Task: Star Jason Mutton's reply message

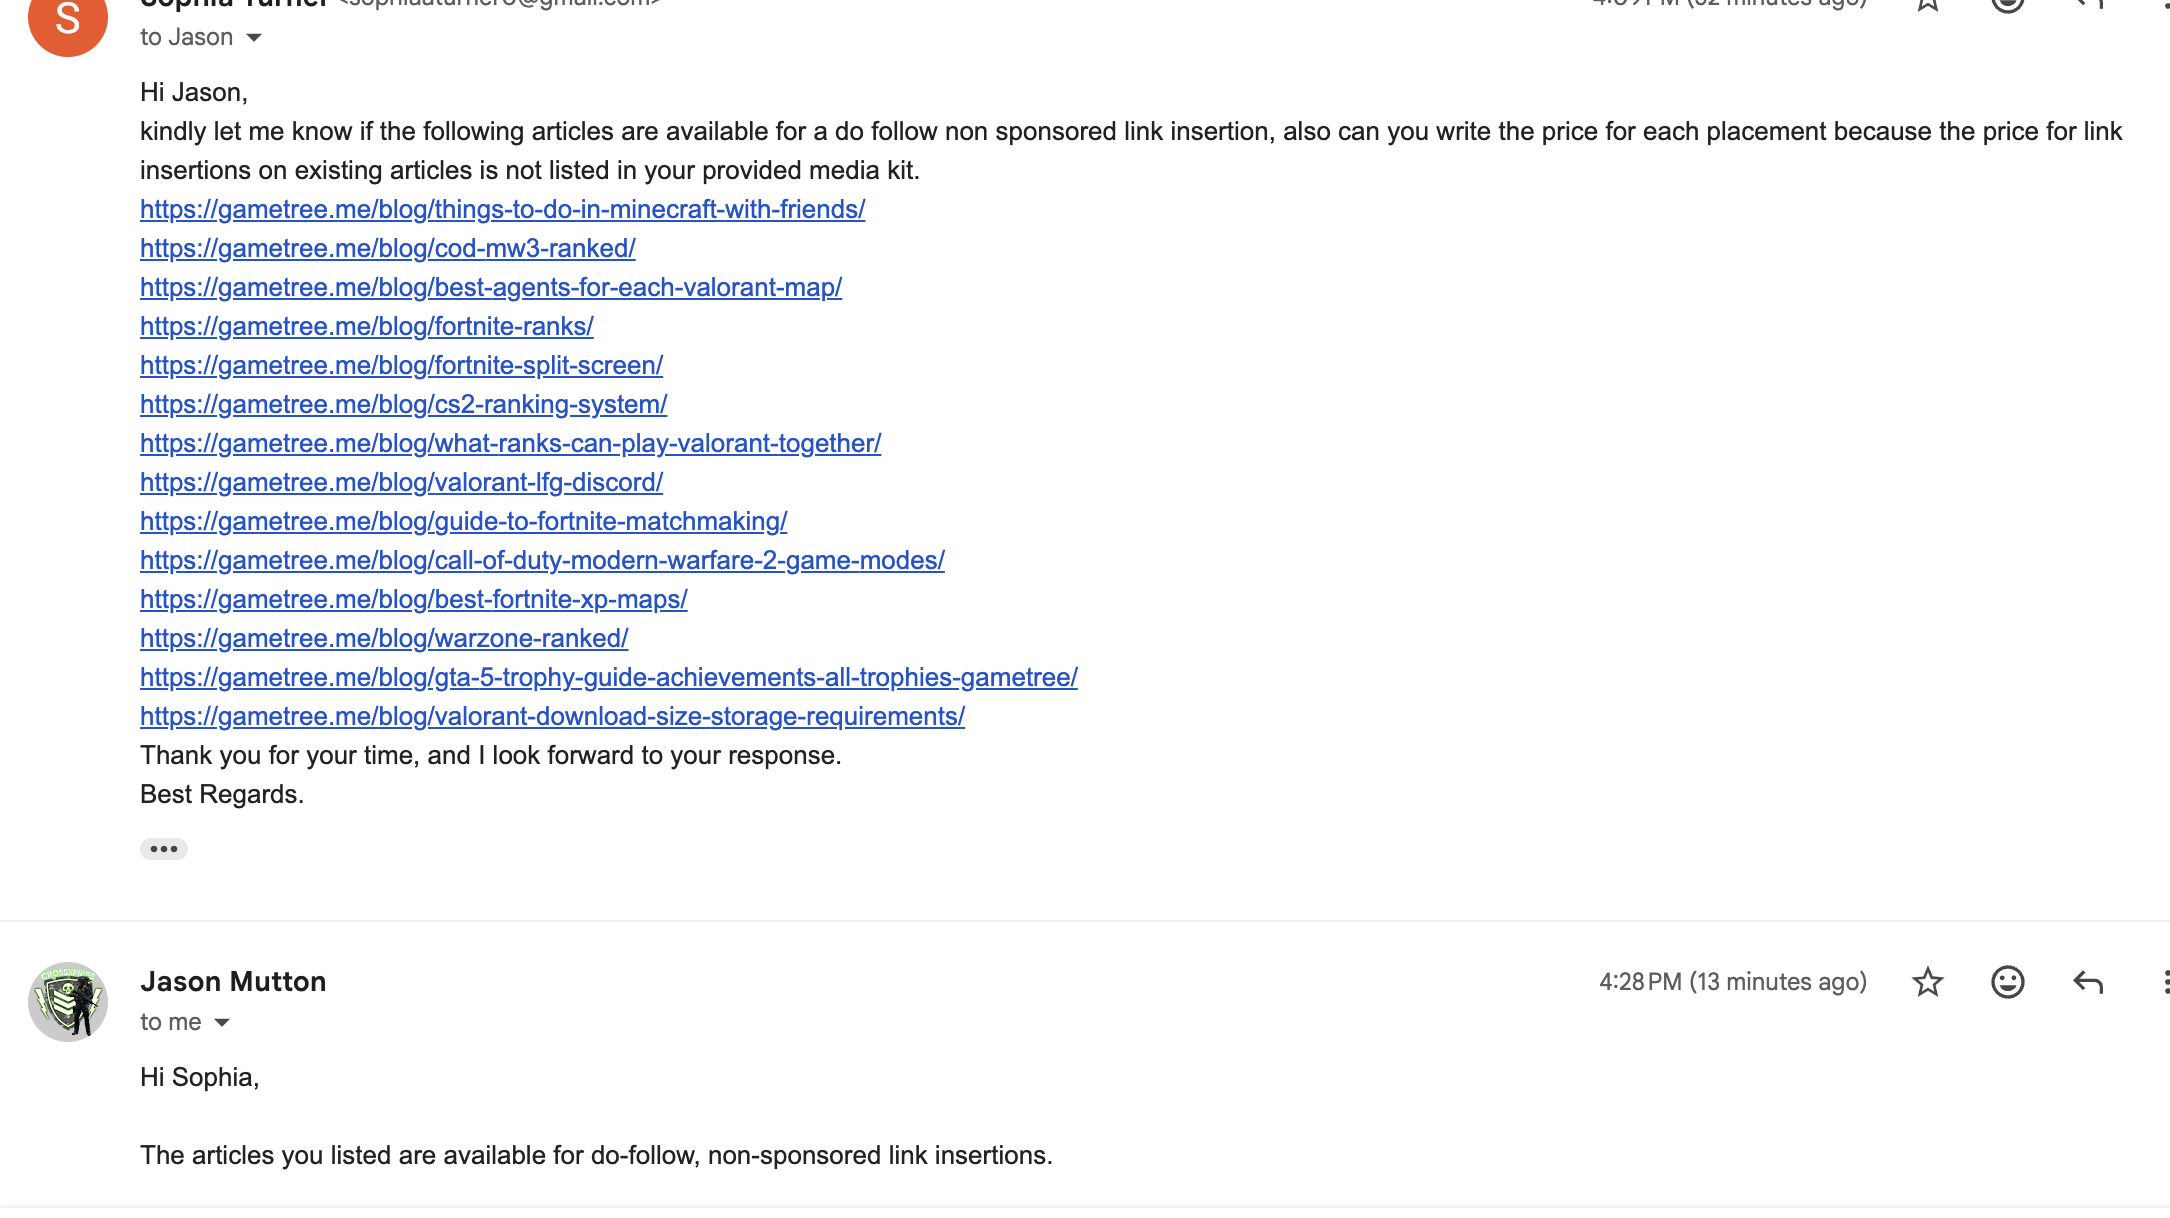Action: (x=1927, y=982)
